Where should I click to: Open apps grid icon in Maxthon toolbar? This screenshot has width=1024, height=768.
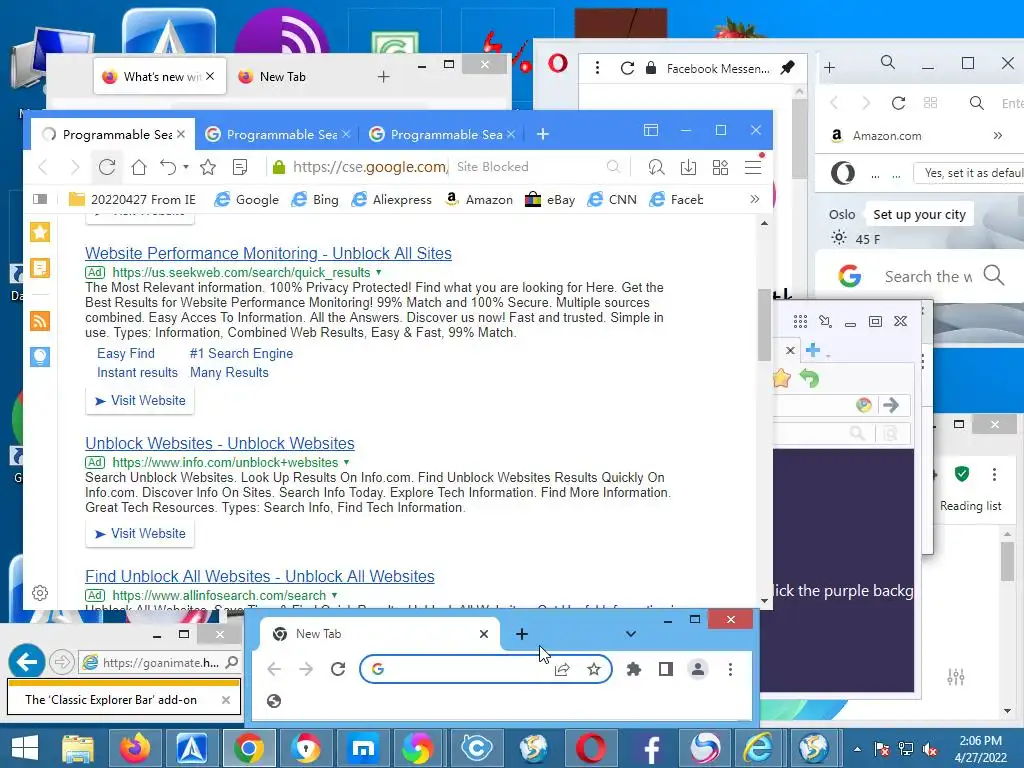[720, 167]
